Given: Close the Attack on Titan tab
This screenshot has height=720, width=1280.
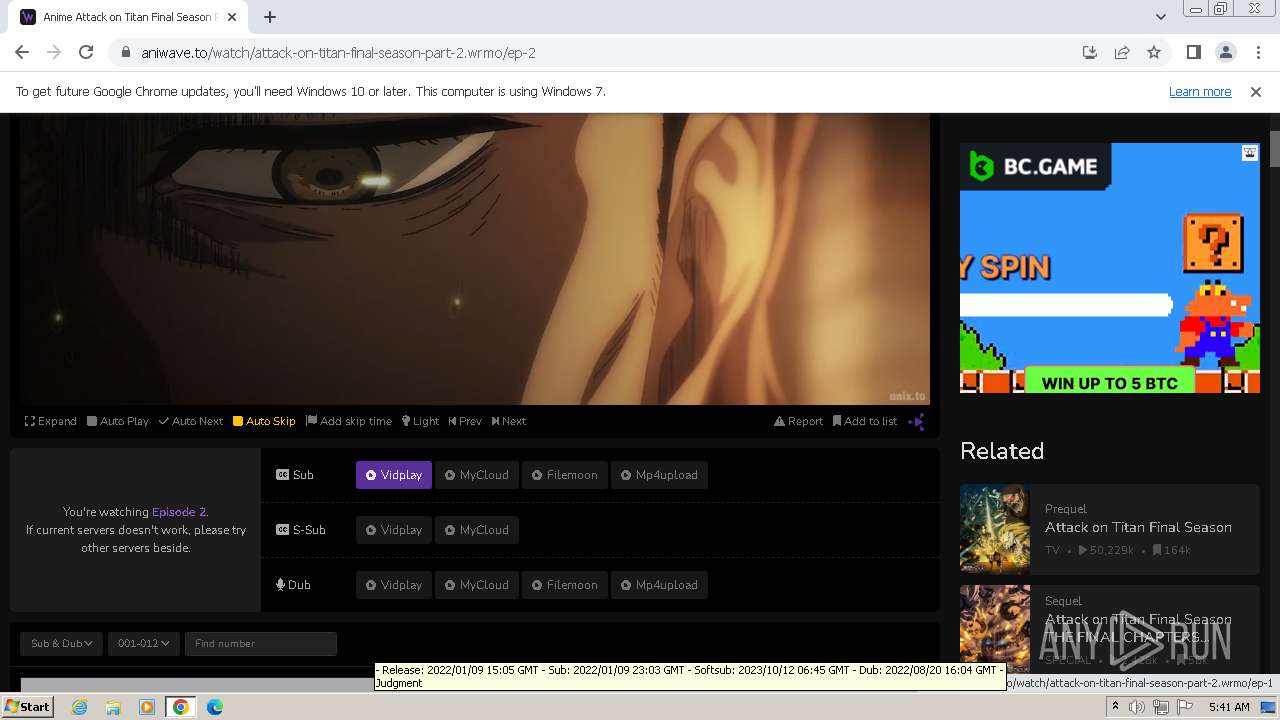Looking at the screenshot, I should (232, 17).
